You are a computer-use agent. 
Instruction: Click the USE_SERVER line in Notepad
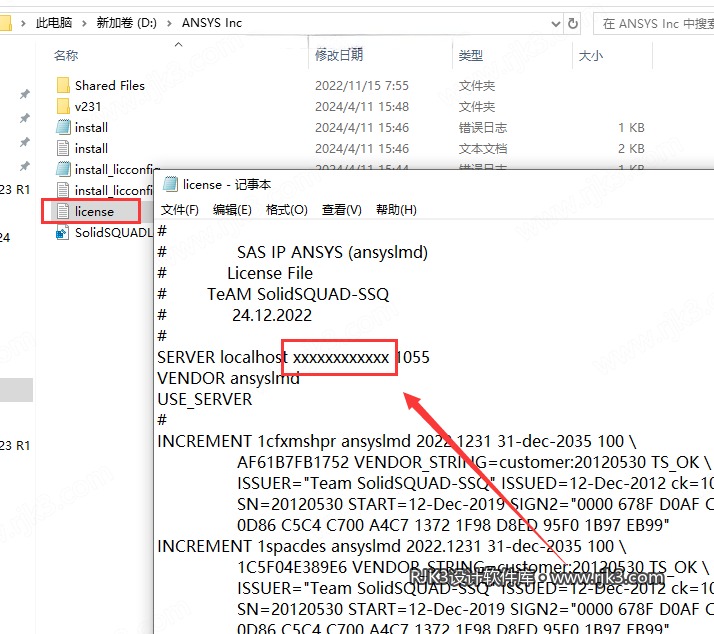pyautogui.click(x=204, y=399)
